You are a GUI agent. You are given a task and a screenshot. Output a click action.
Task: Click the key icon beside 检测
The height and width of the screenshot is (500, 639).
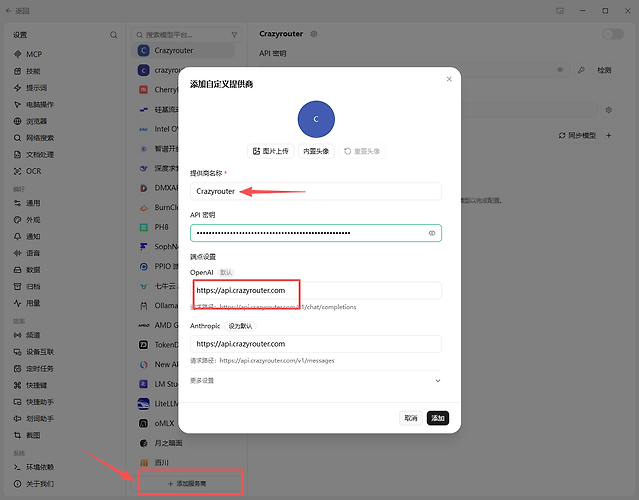coord(582,70)
